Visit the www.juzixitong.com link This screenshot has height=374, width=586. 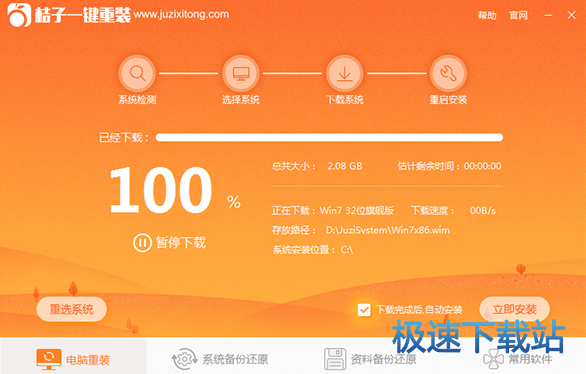pyautogui.click(x=181, y=15)
